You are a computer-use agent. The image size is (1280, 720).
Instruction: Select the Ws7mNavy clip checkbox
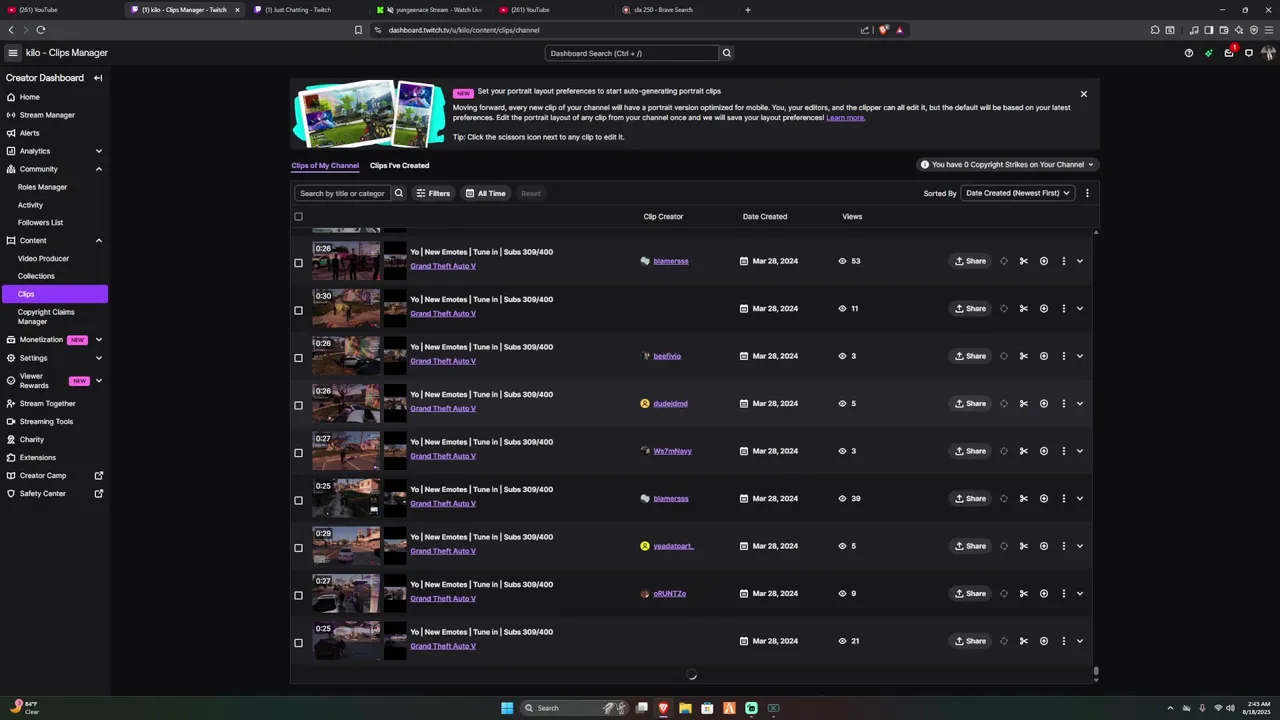[298, 453]
